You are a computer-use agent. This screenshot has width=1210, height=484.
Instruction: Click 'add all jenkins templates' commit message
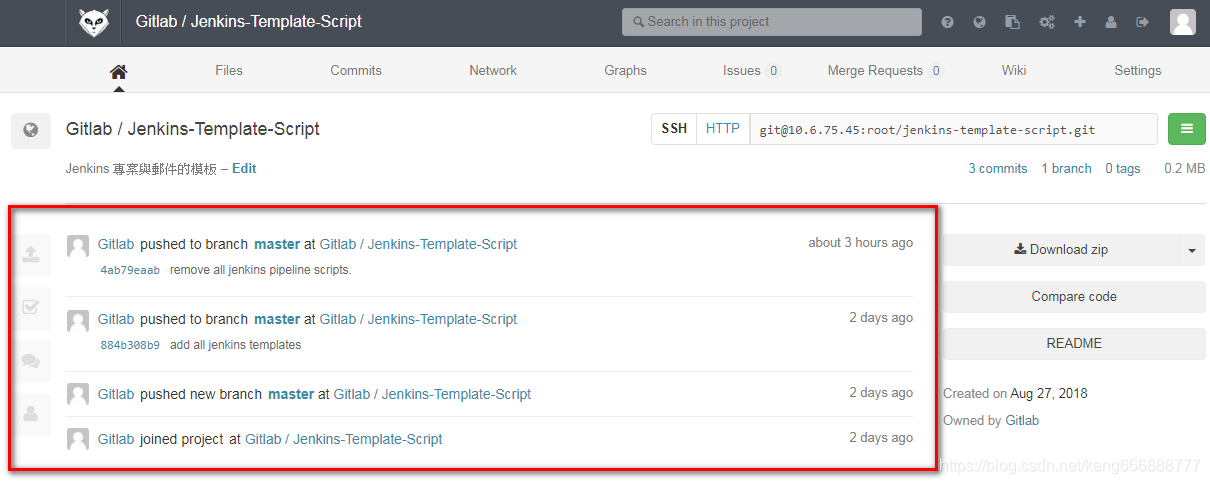[x=236, y=346]
